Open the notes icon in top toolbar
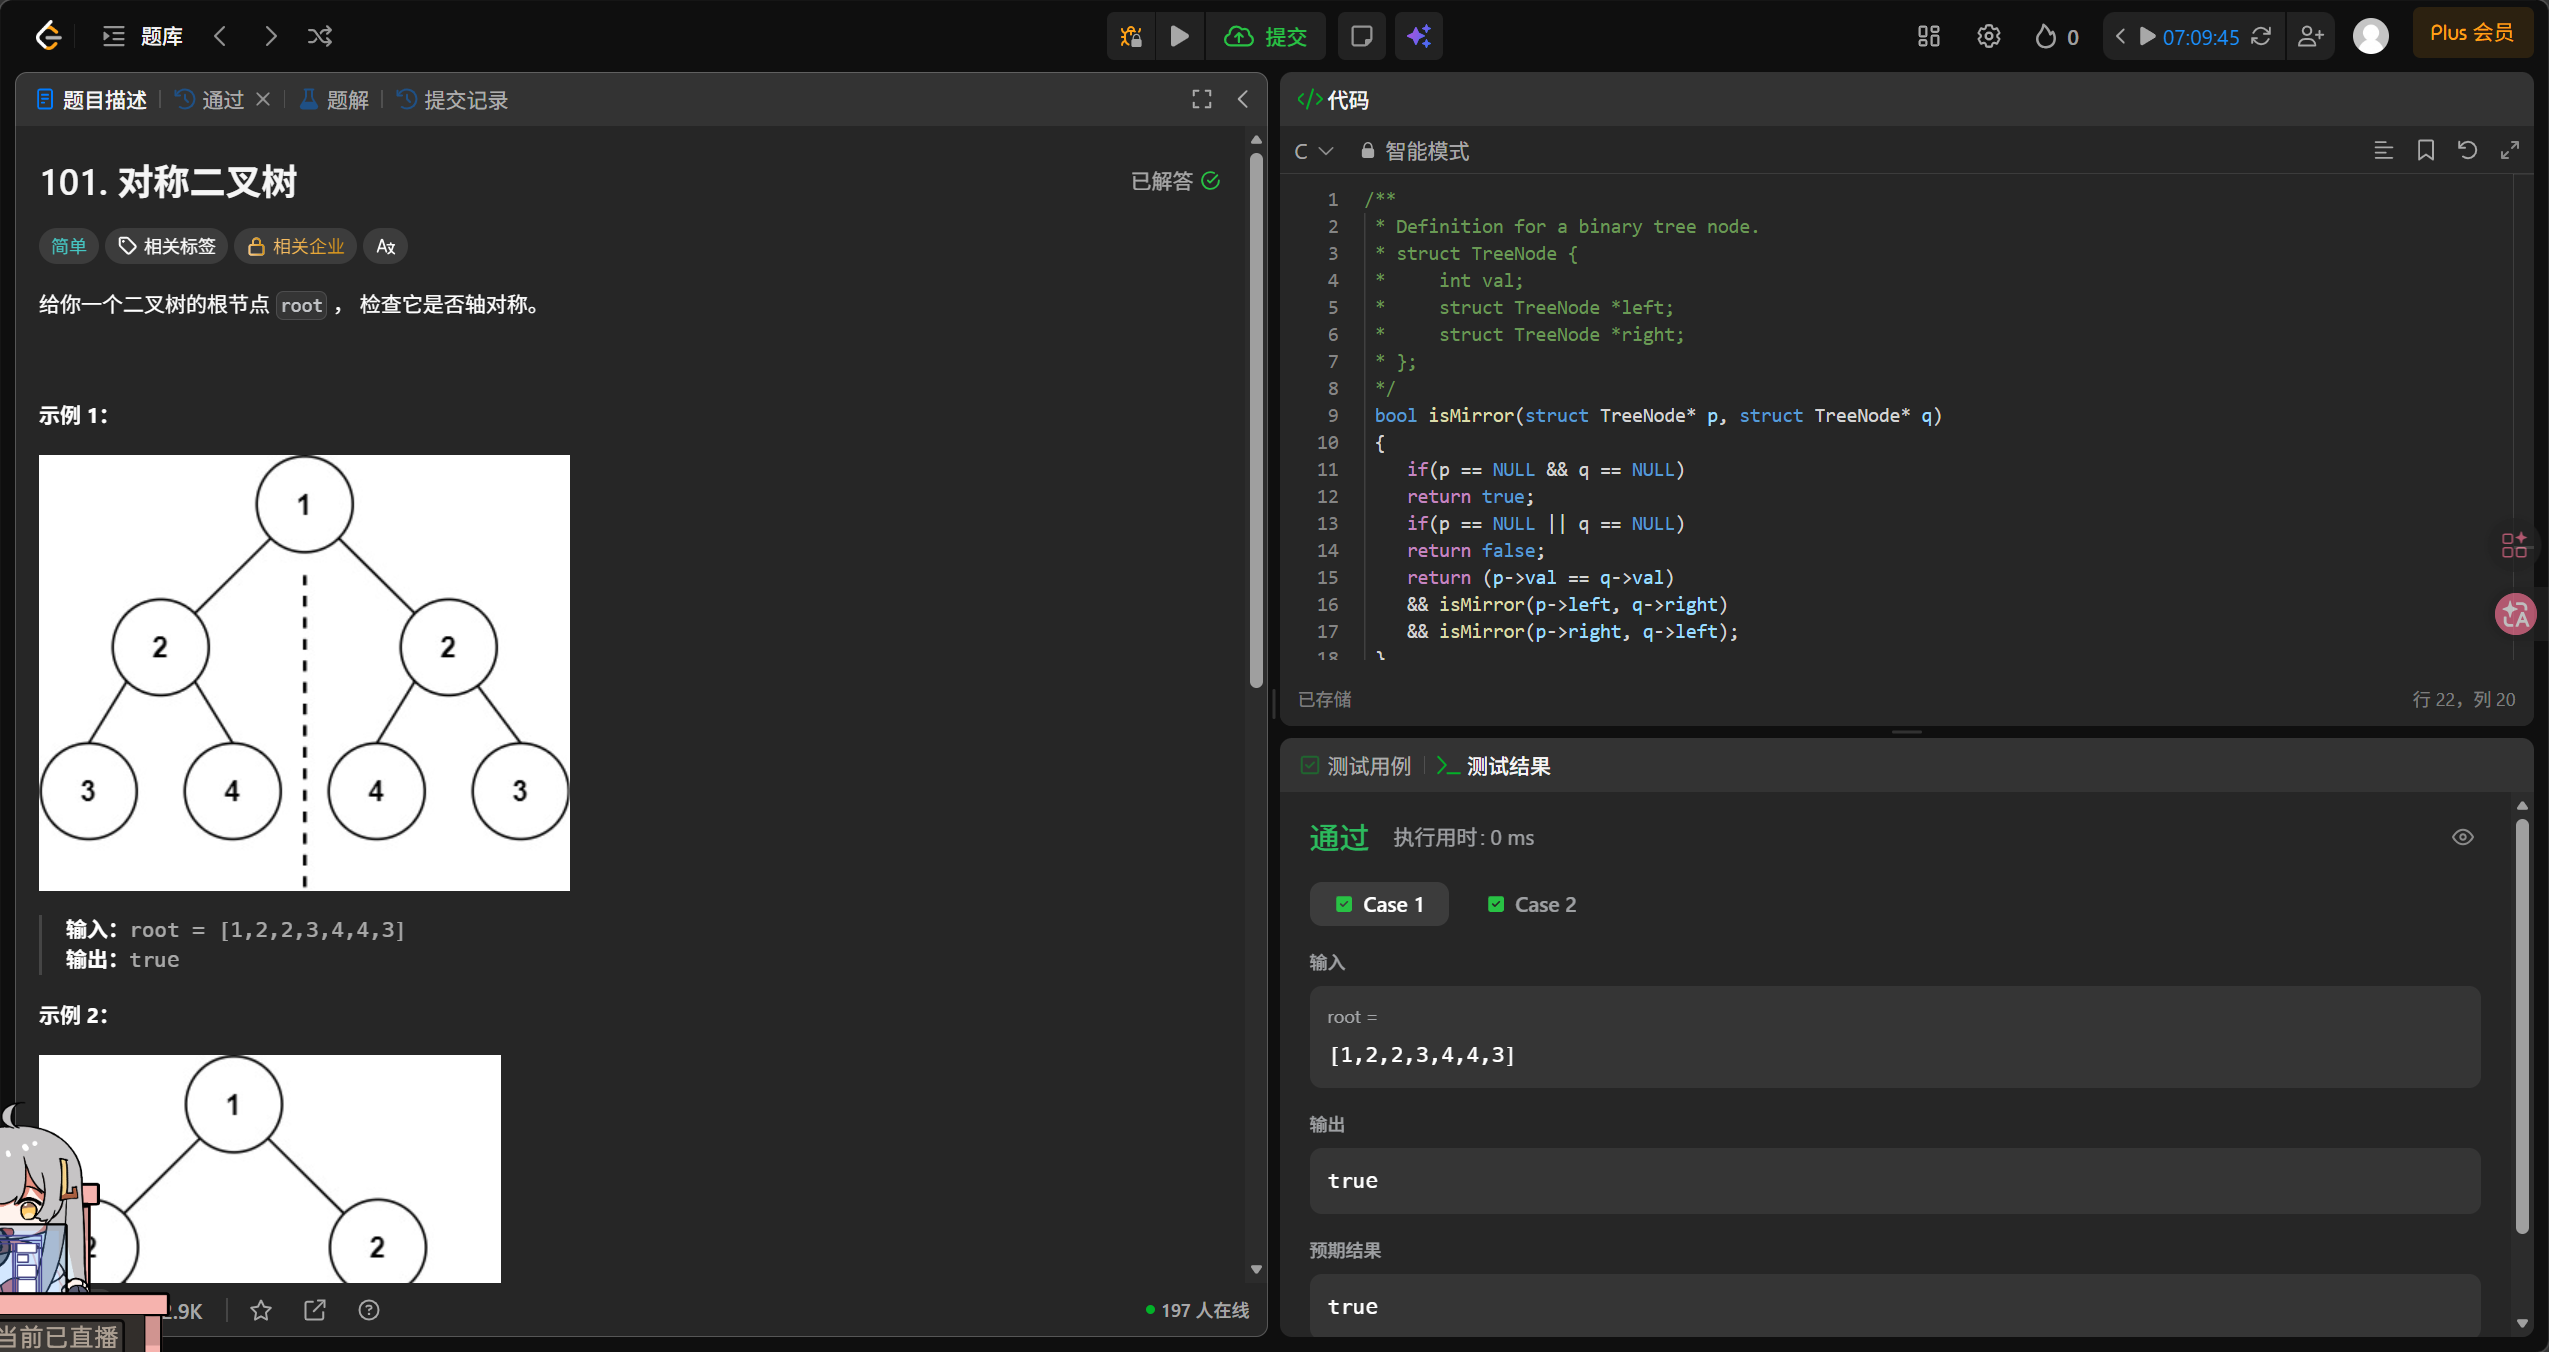Viewport: 2549px width, 1352px height. pos(1361,37)
